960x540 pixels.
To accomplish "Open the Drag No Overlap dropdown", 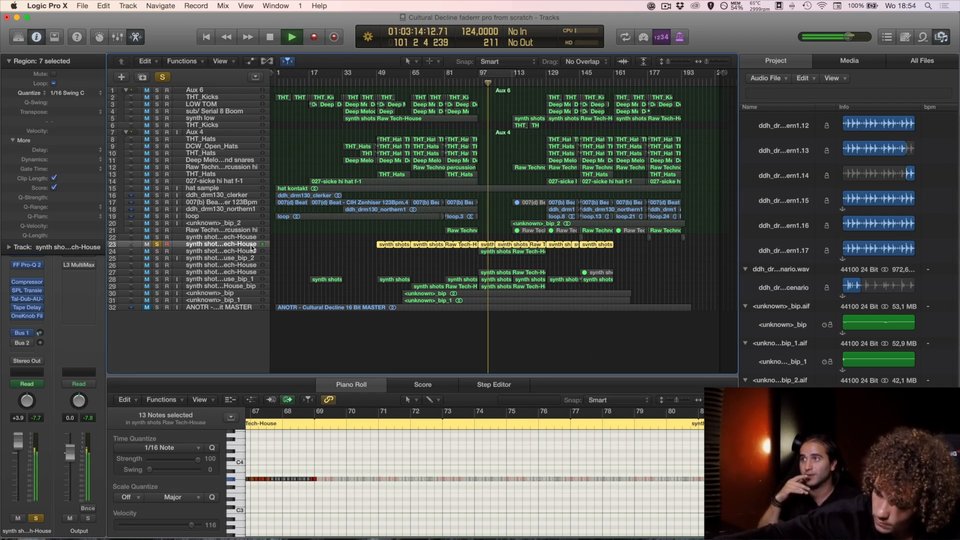I will pos(585,61).
